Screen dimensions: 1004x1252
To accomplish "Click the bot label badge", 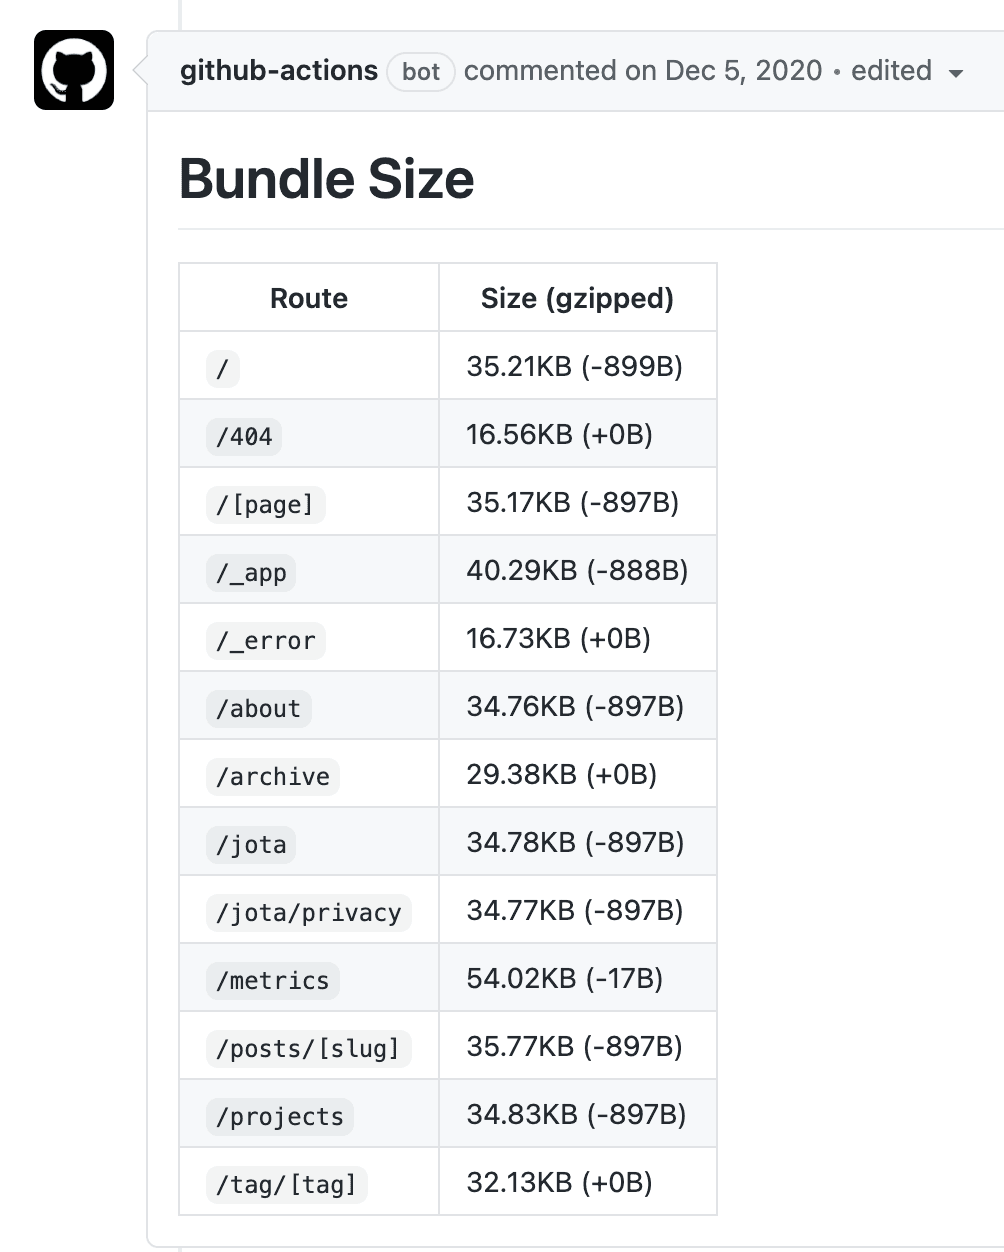I will coord(421,72).
